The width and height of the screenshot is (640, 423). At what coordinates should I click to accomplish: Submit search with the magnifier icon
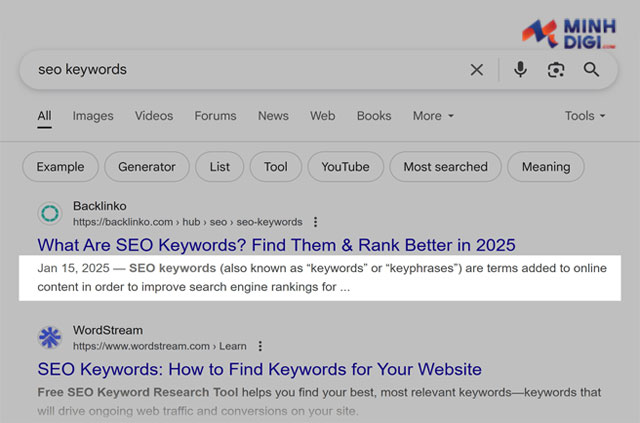point(591,70)
